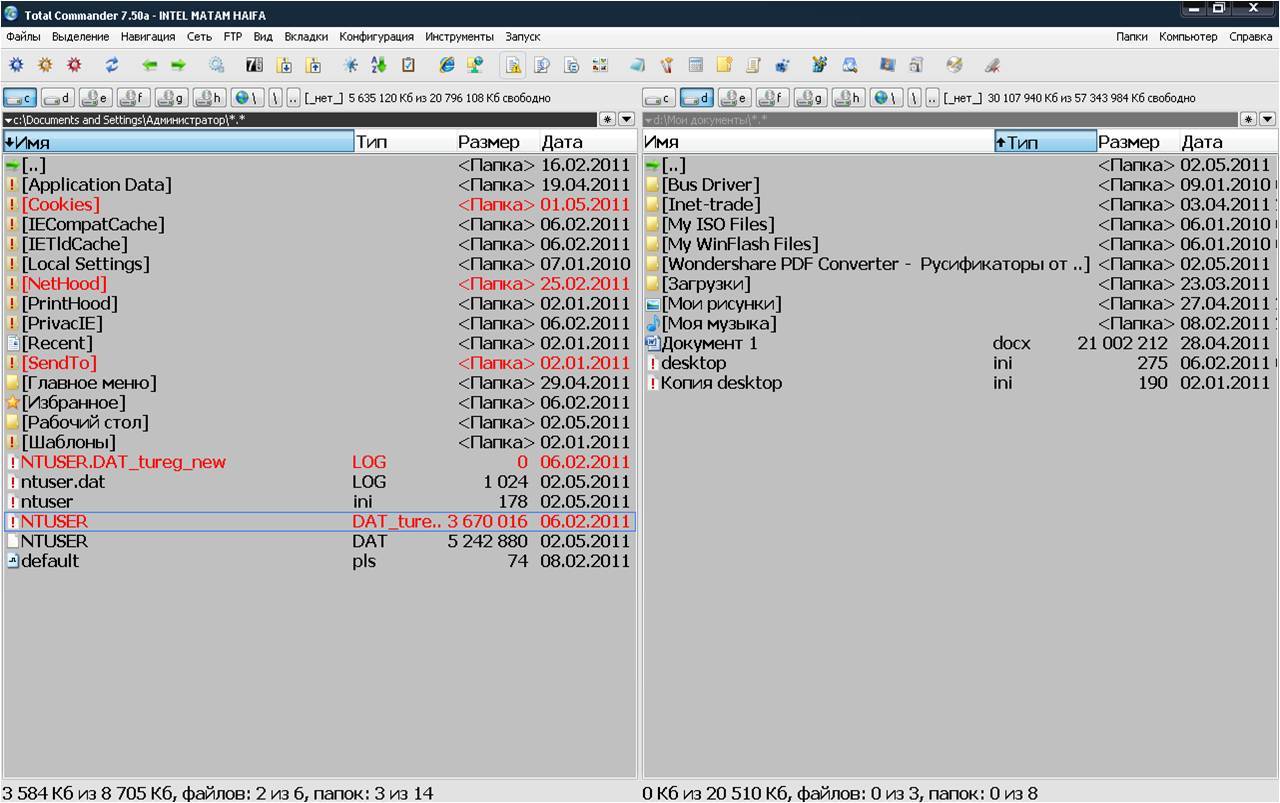Open right panel favorites asterisk button

[x=1248, y=119]
